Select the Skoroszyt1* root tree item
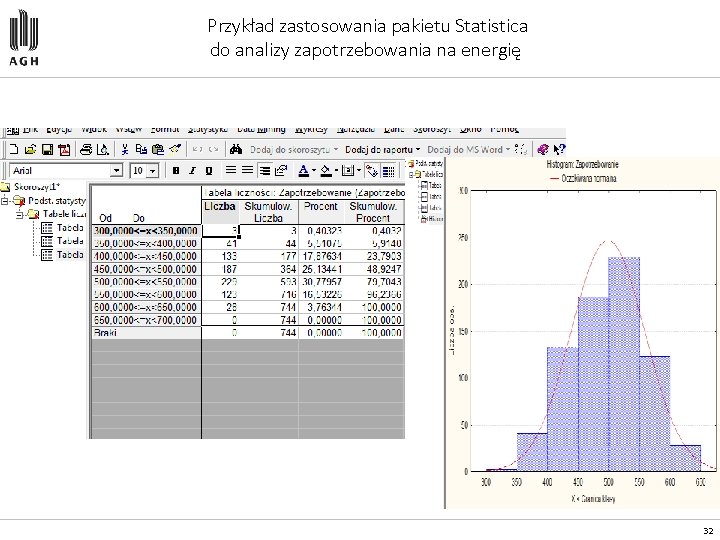720x540 pixels. [36, 187]
